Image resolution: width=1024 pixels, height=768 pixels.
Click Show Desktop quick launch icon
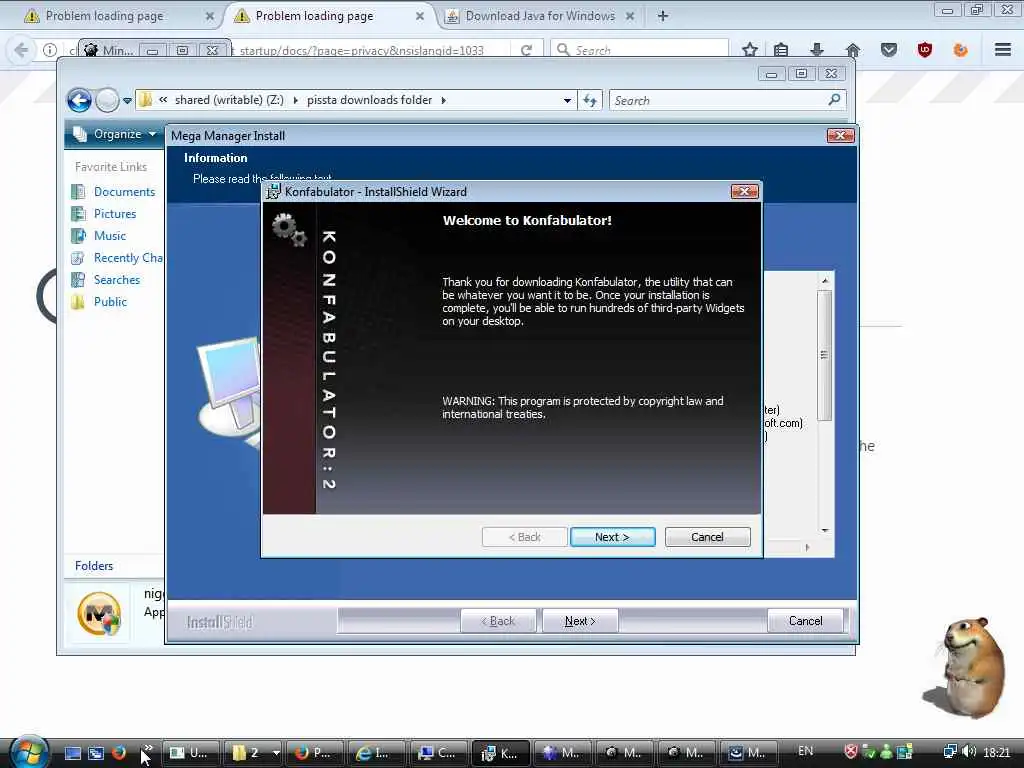tap(73, 753)
